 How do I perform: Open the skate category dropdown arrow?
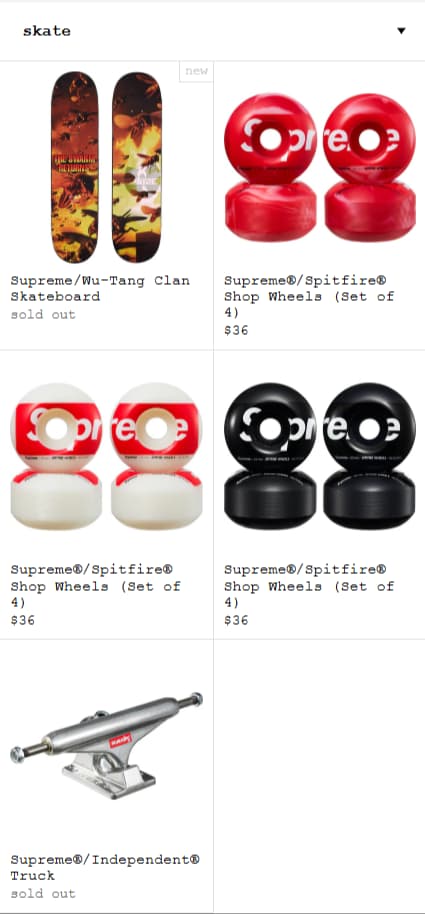401,31
